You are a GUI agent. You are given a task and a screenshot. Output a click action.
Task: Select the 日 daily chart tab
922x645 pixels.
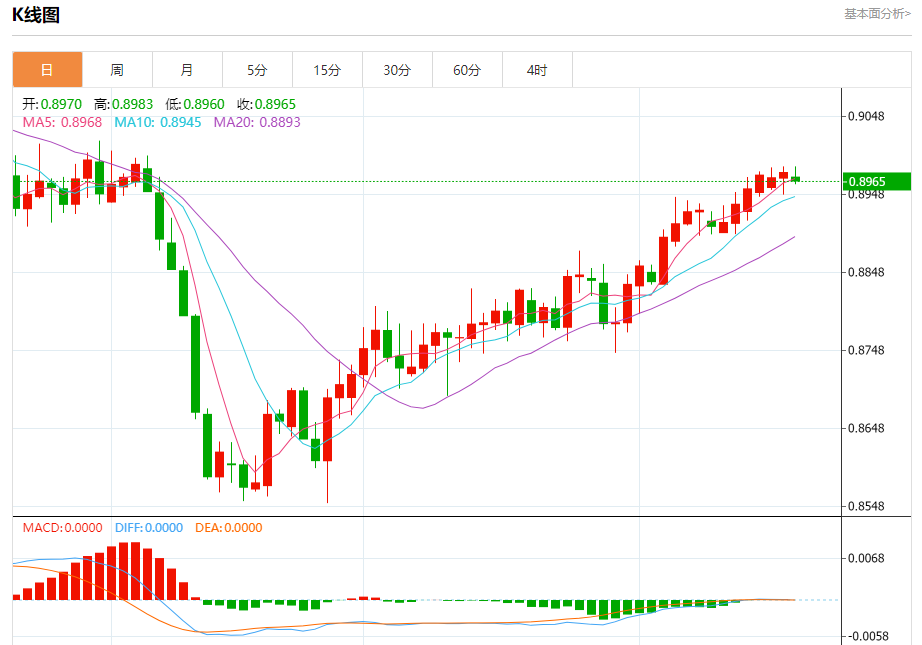point(47,70)
